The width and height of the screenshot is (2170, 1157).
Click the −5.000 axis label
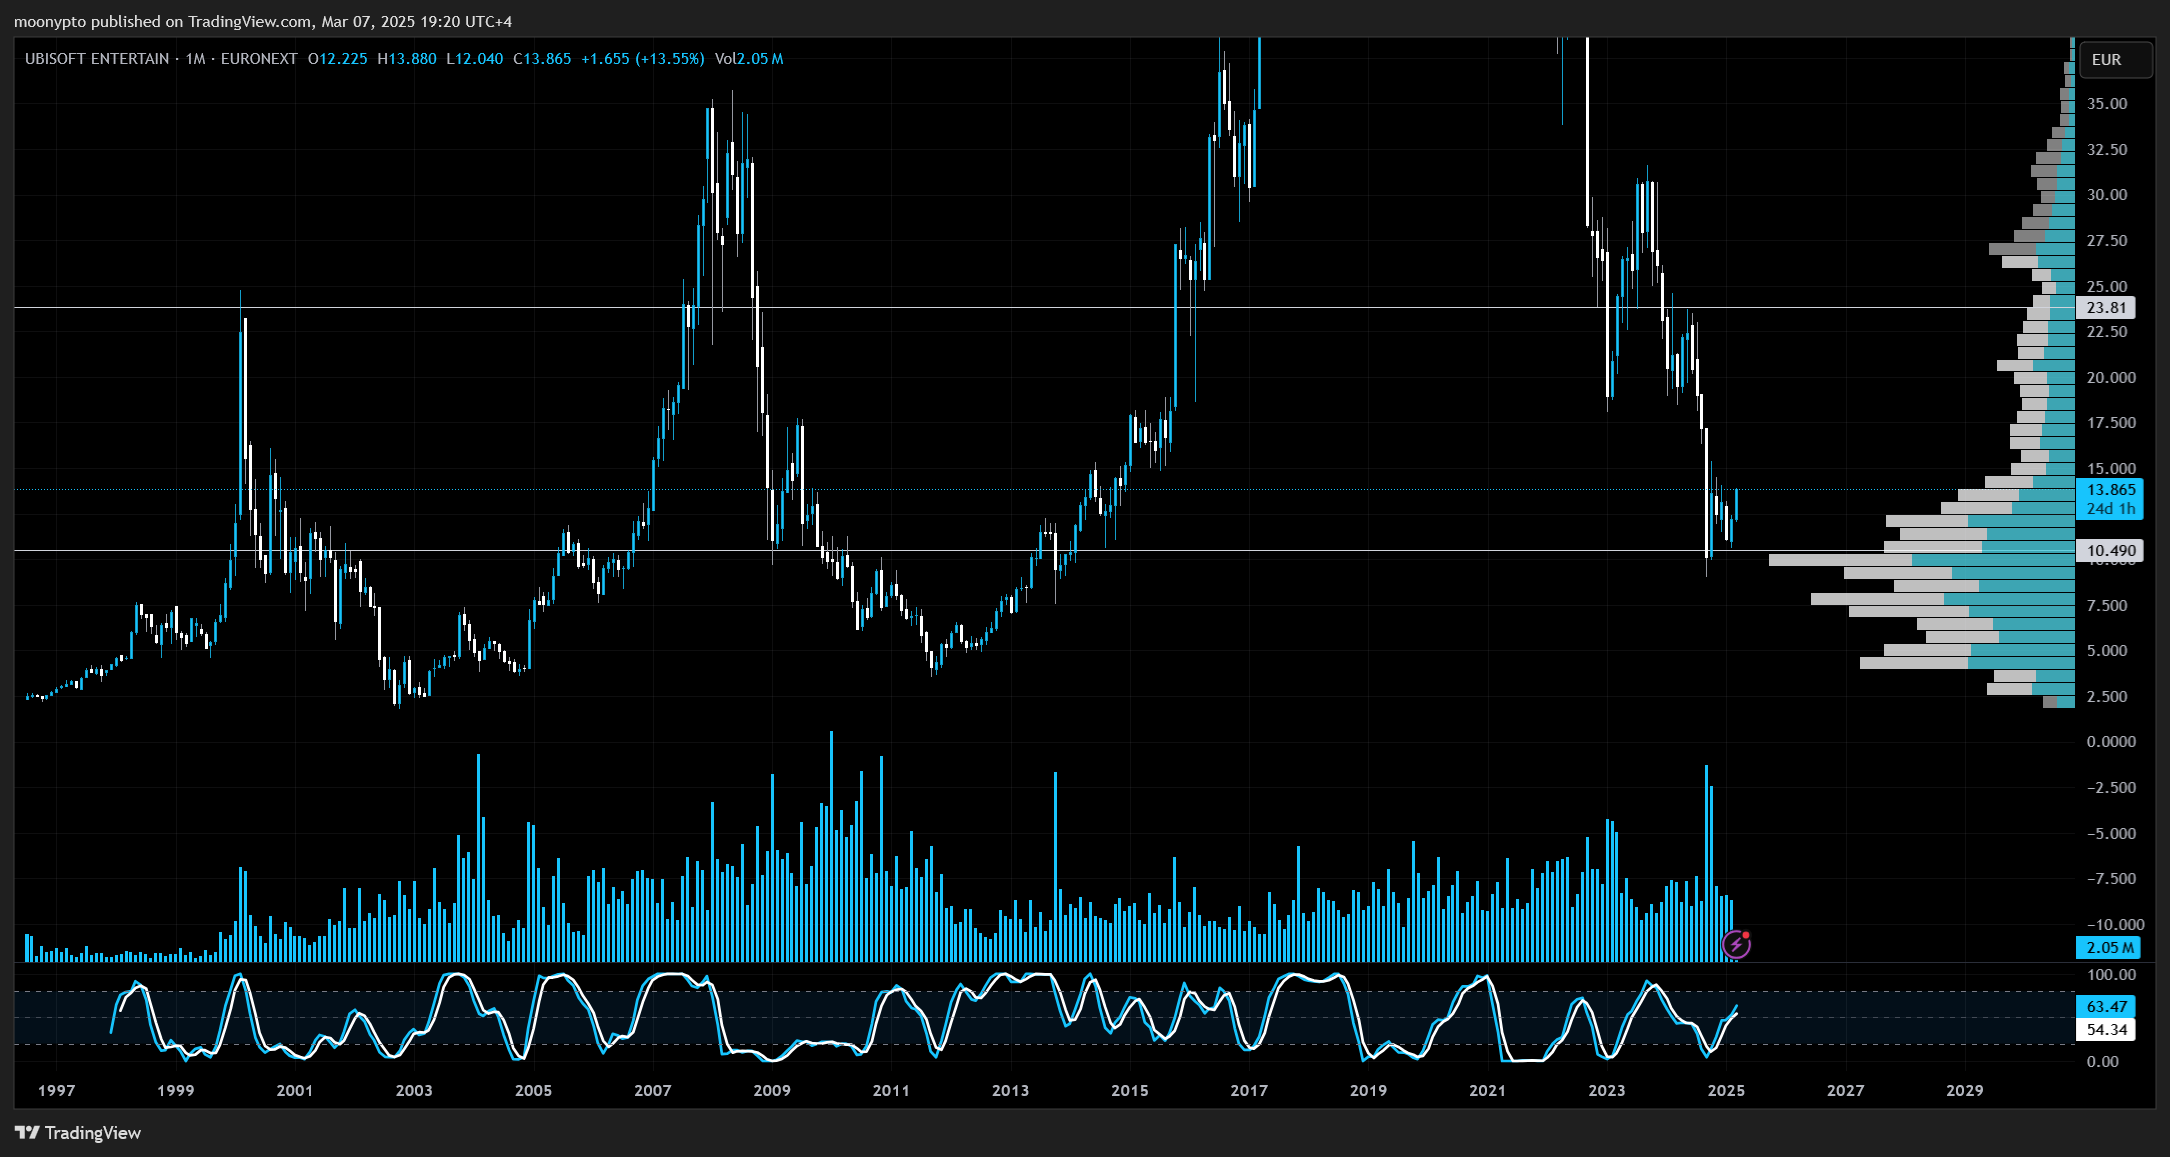2111,834
